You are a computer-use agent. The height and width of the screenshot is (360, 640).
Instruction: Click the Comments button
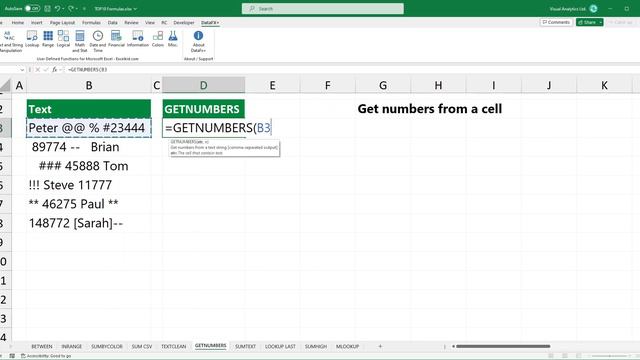pyautogui.click(x=556, y=22)
